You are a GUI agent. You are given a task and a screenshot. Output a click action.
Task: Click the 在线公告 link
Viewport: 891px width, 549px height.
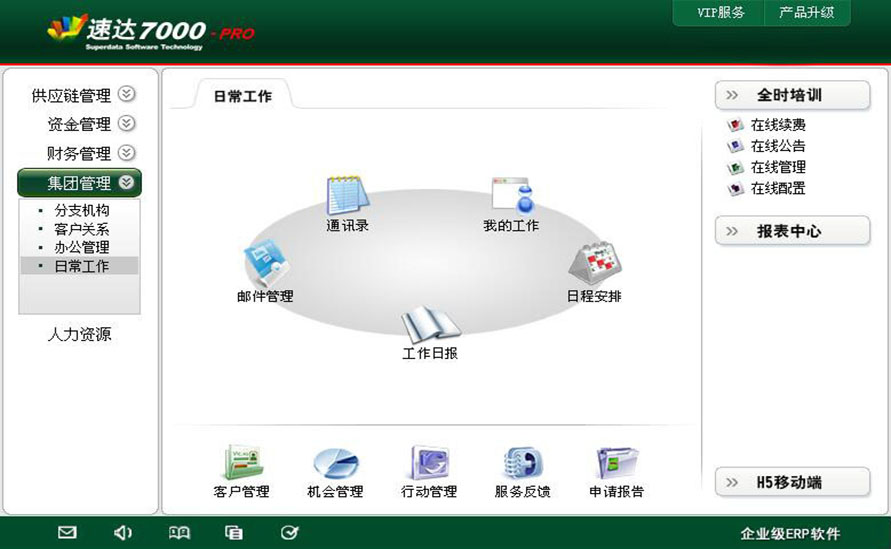coord(778,146)
